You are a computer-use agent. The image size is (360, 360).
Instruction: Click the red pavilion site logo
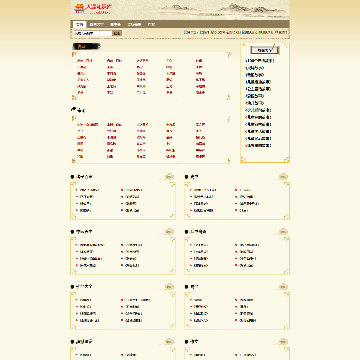click(79, 8)
